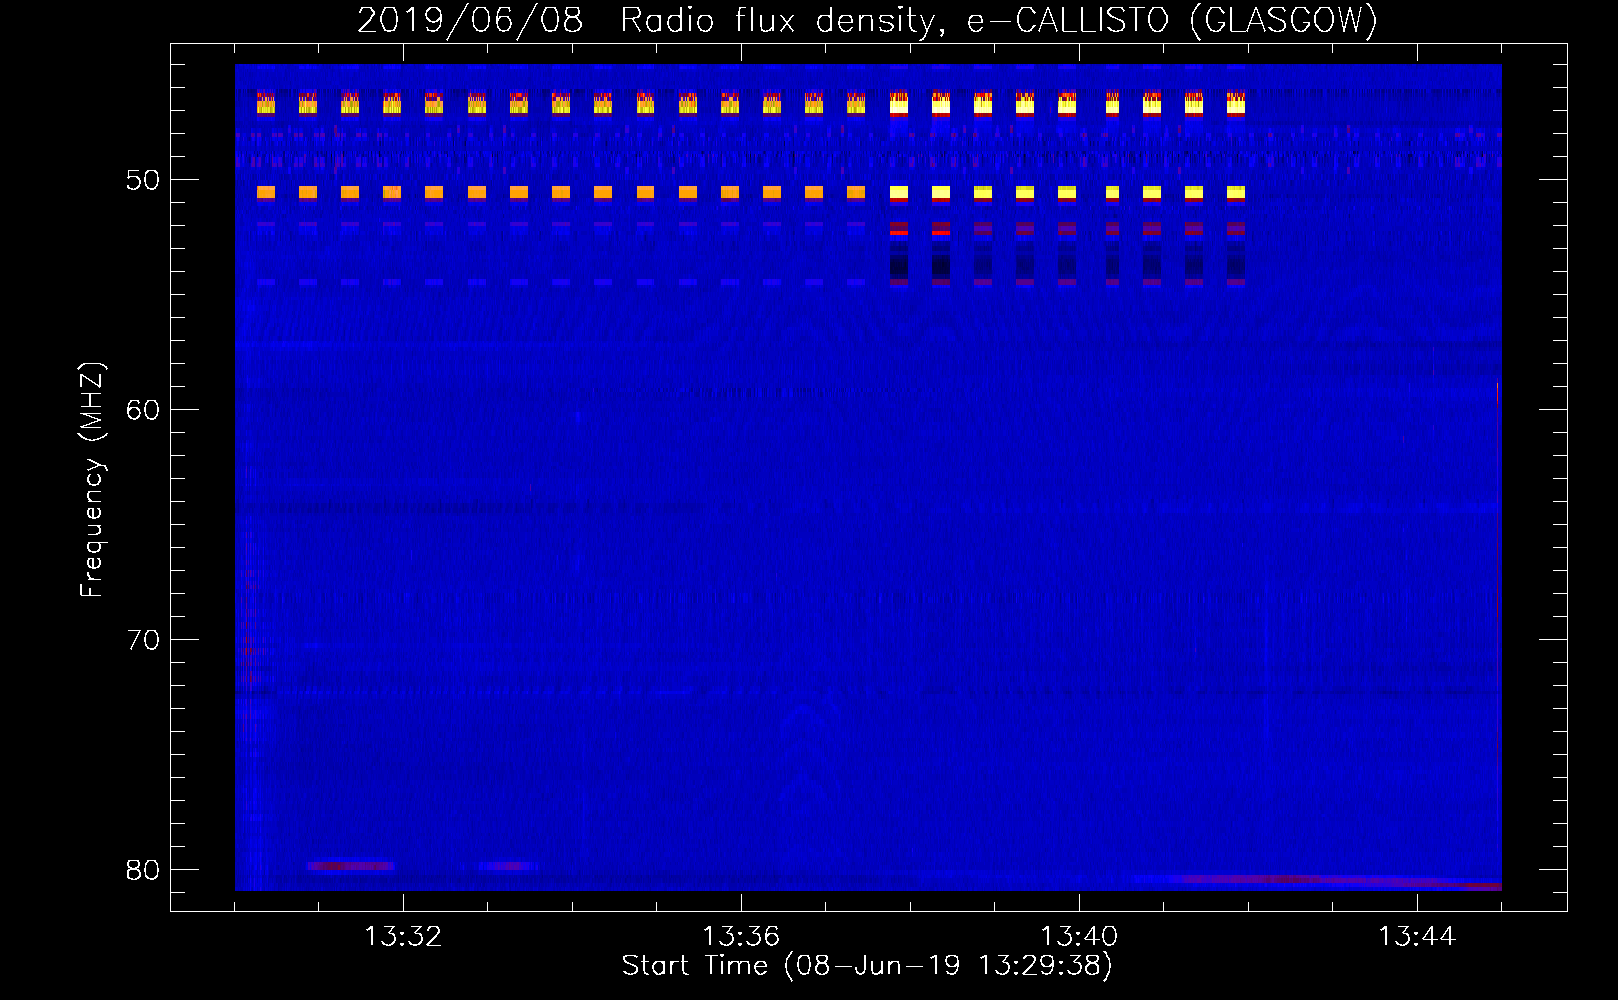This screenshot has width=1618, height=1000.
Task: Click the 13:44 time tick label
Action: point(1417,937)
